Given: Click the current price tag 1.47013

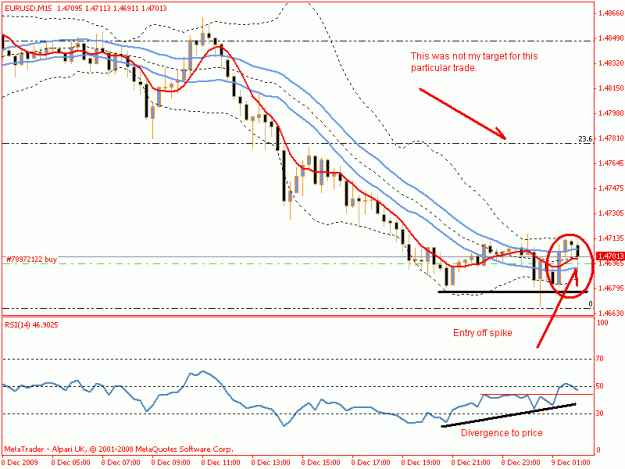Looking at the screenshot, I should (610, 256).
